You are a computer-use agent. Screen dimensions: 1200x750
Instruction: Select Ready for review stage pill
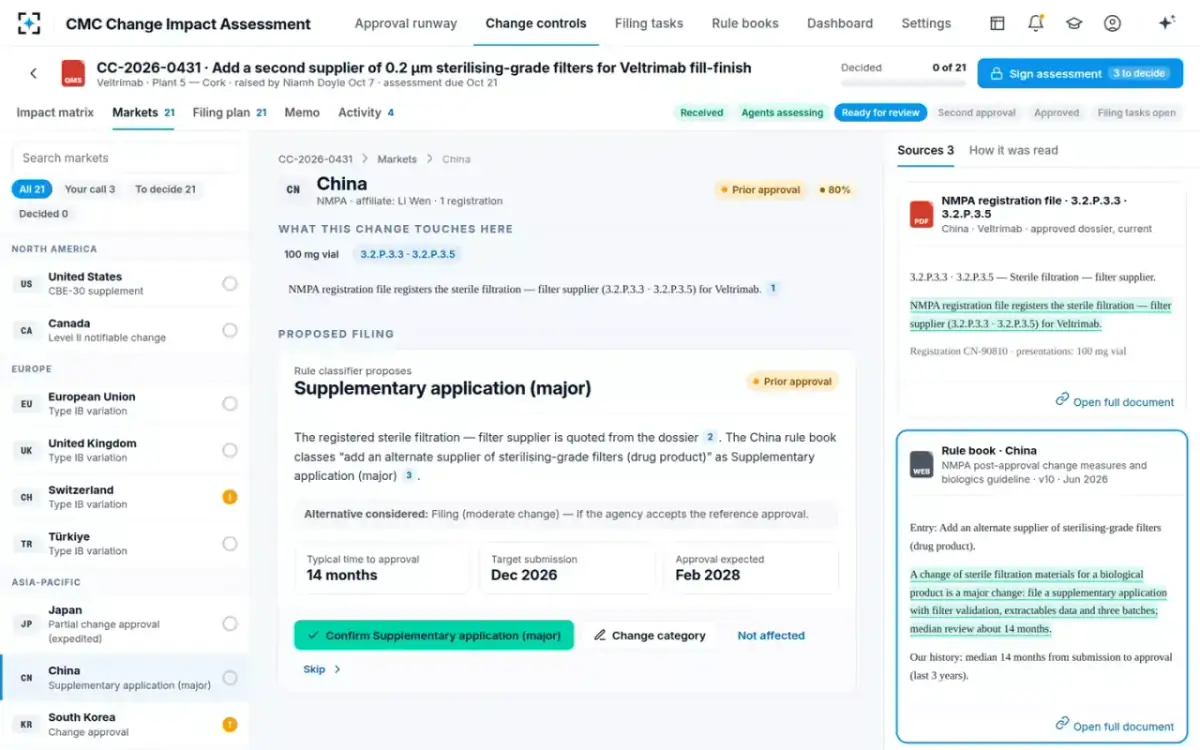880,113
